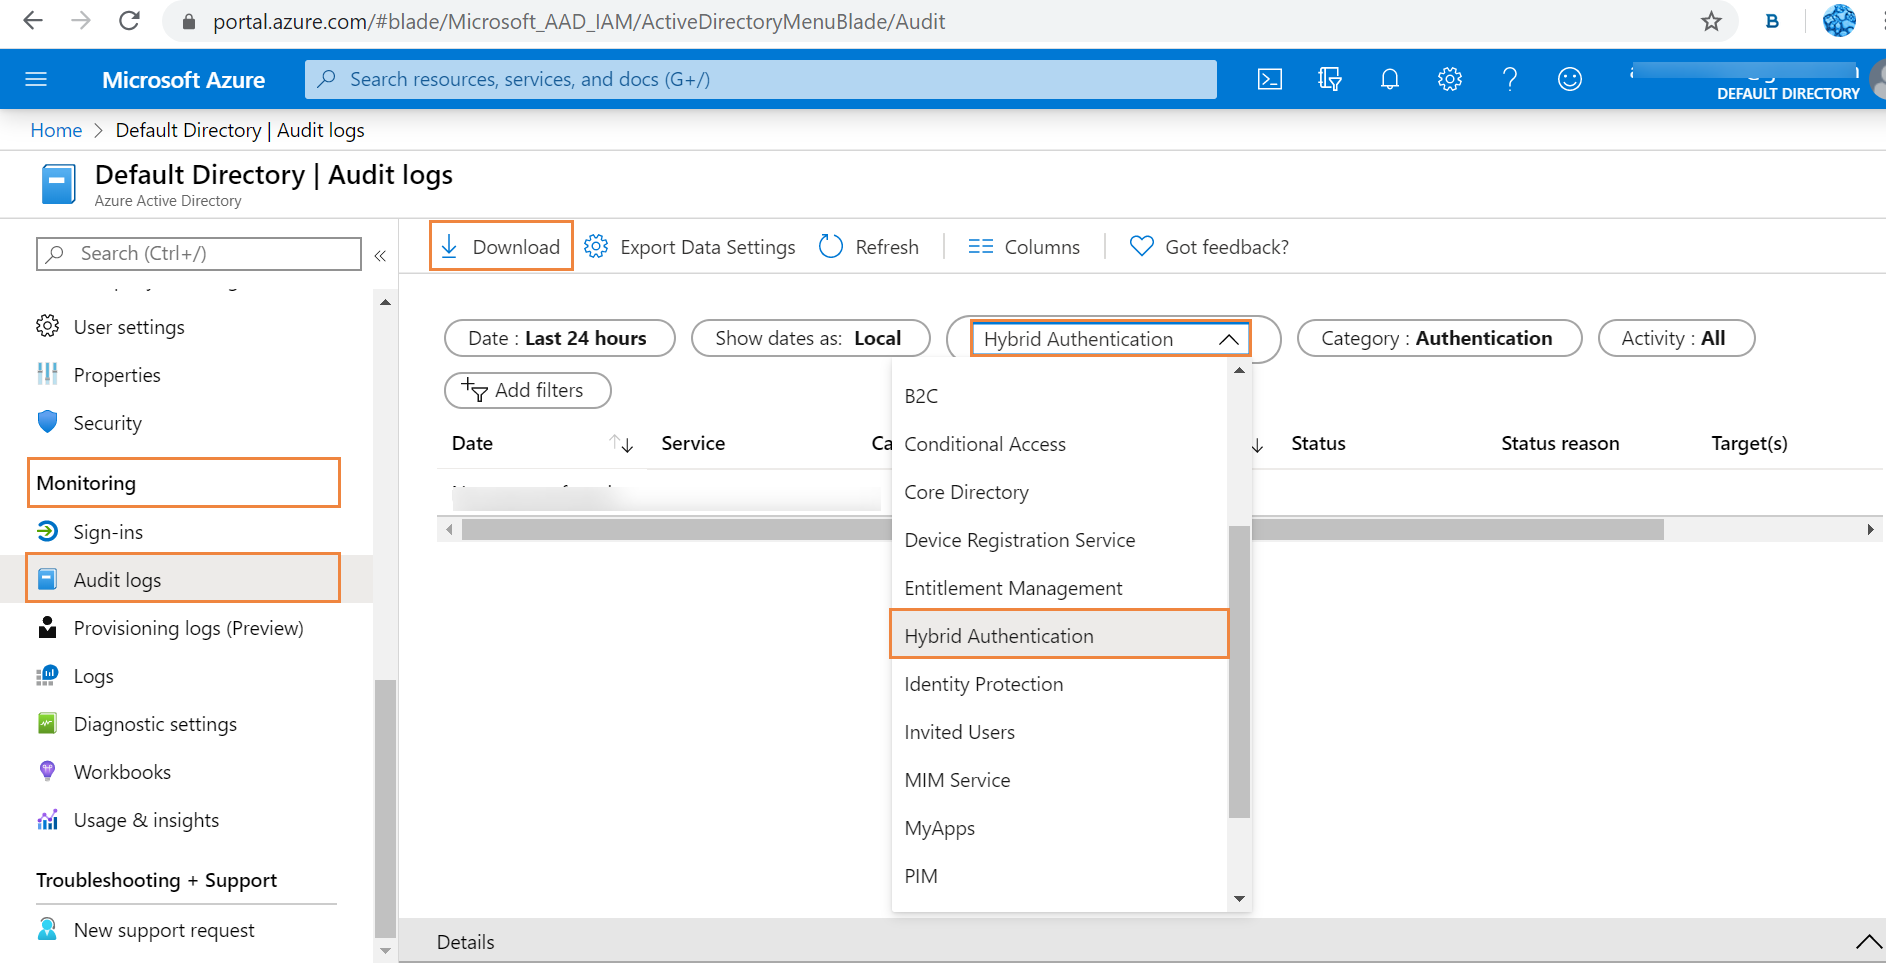1886x963 pixels.
Task: Click Add filters button
Action: 527,390
